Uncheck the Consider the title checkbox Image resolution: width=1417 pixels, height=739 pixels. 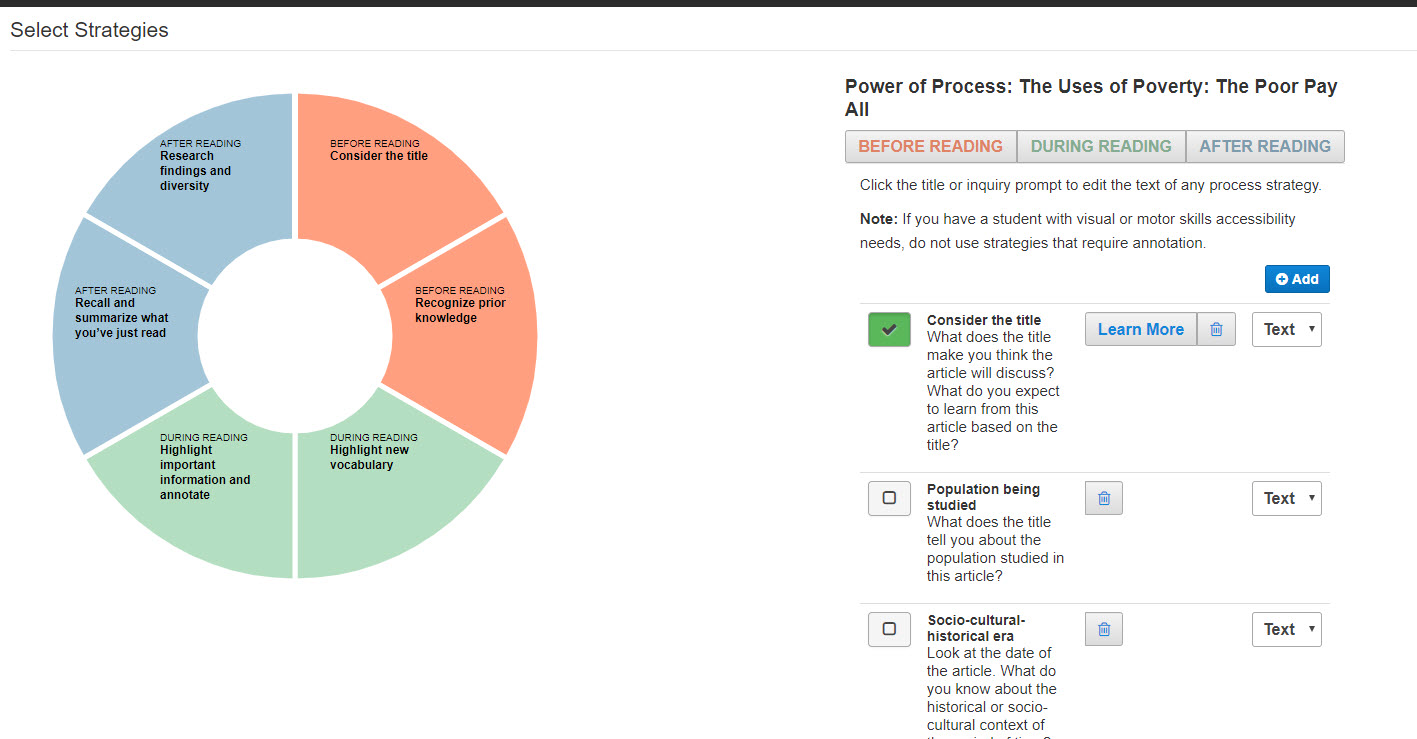(889, 329)
